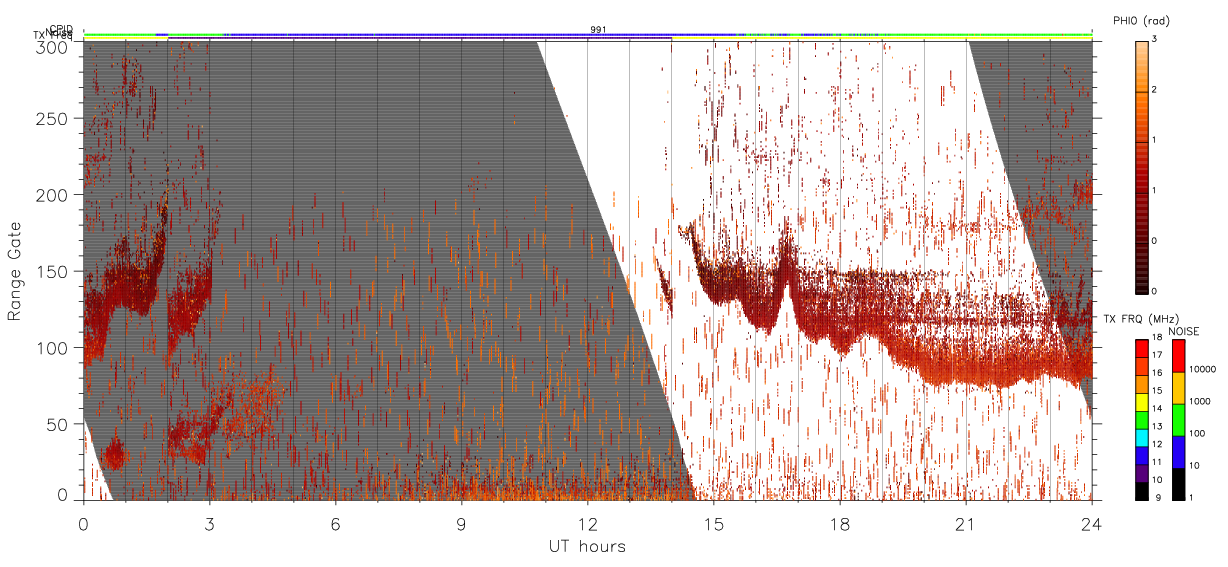1228x567 pixels.
Task: Click the y-axis tick label '200'
Action: 54,195
